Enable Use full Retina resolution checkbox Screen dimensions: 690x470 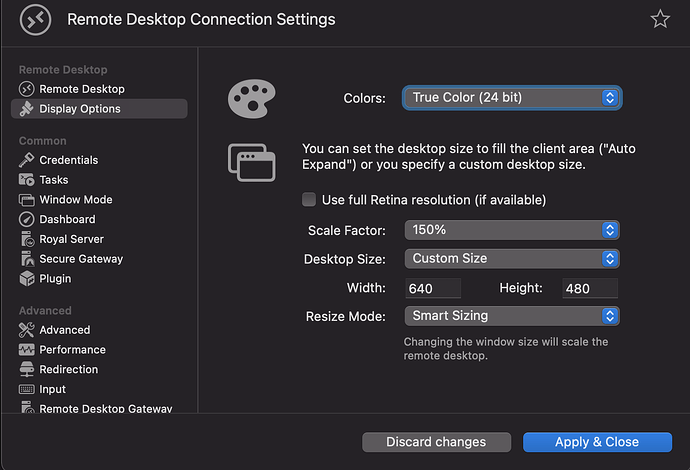pyautogui.click(x=309, y=200)
